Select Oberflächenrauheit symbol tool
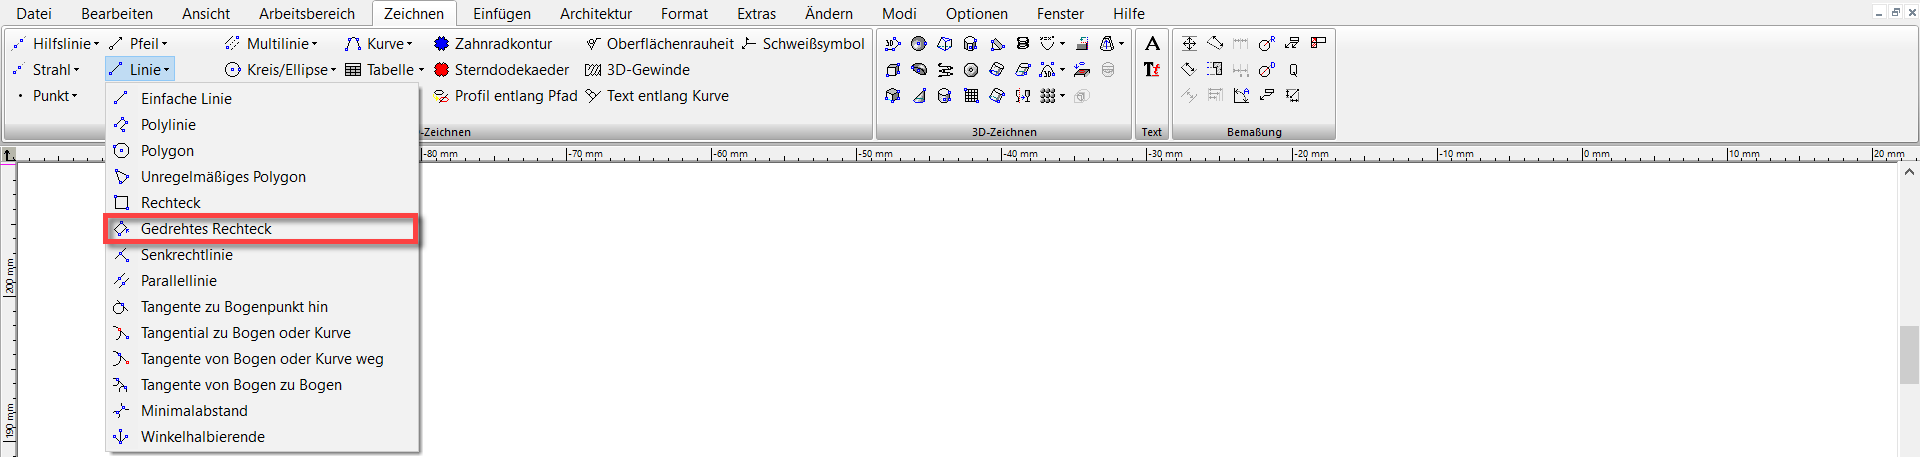This screenshot has height=457, width=1920. (x=660, y=43)
